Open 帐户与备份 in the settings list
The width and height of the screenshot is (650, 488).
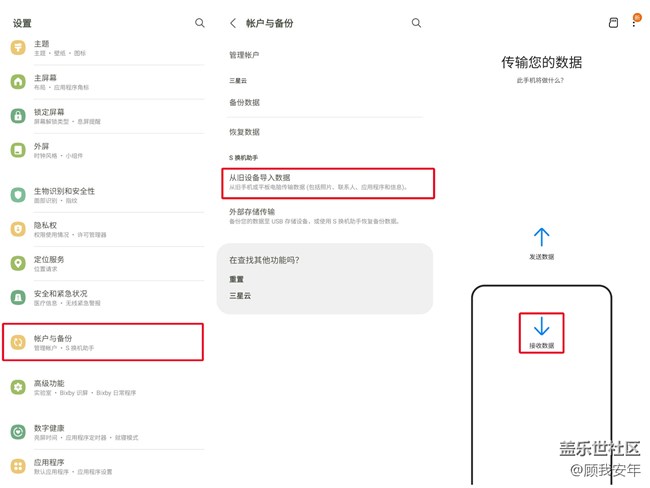[x=103, y=342]
